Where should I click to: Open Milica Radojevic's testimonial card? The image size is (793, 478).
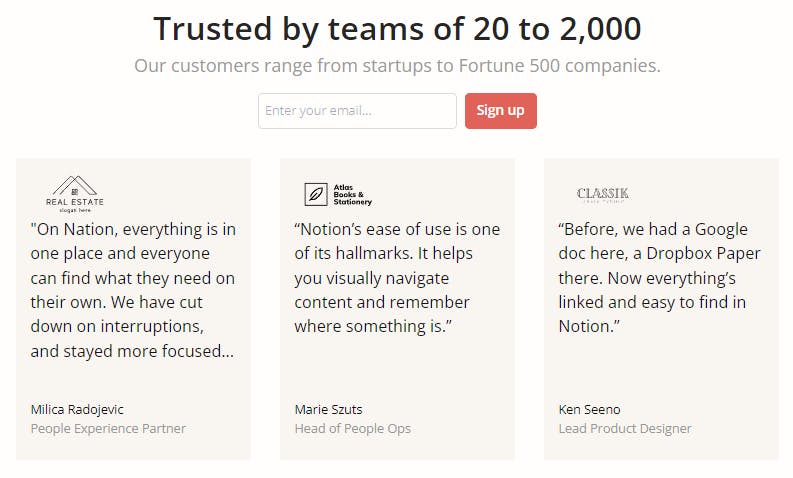(x=134, y=309)
